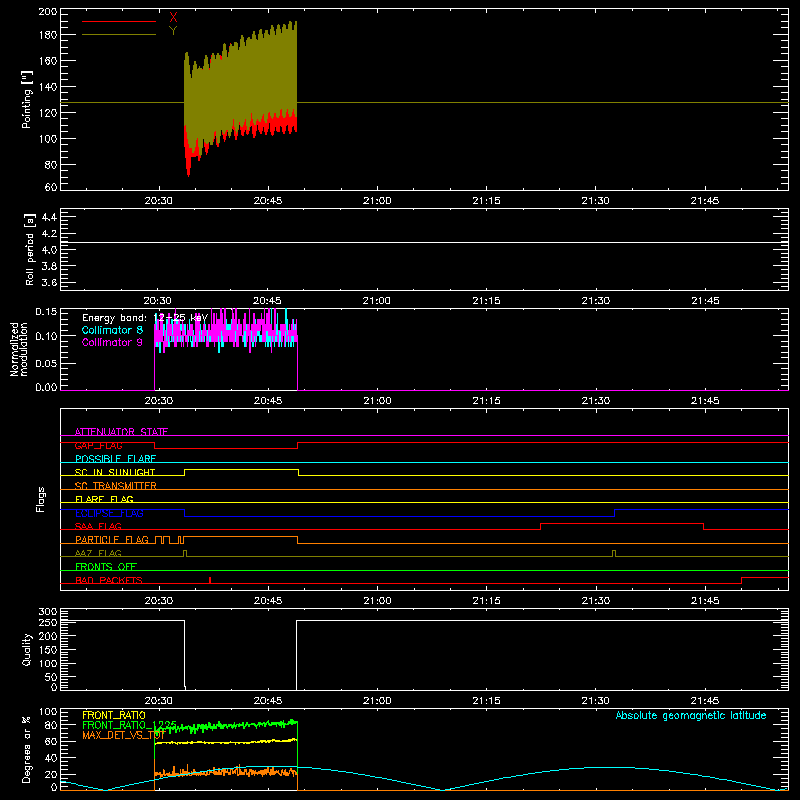The image size is (800, 800).
Task: Click the "0.05" value on the modulation axis
Action: pyautogui.click(x=46, y=363)
